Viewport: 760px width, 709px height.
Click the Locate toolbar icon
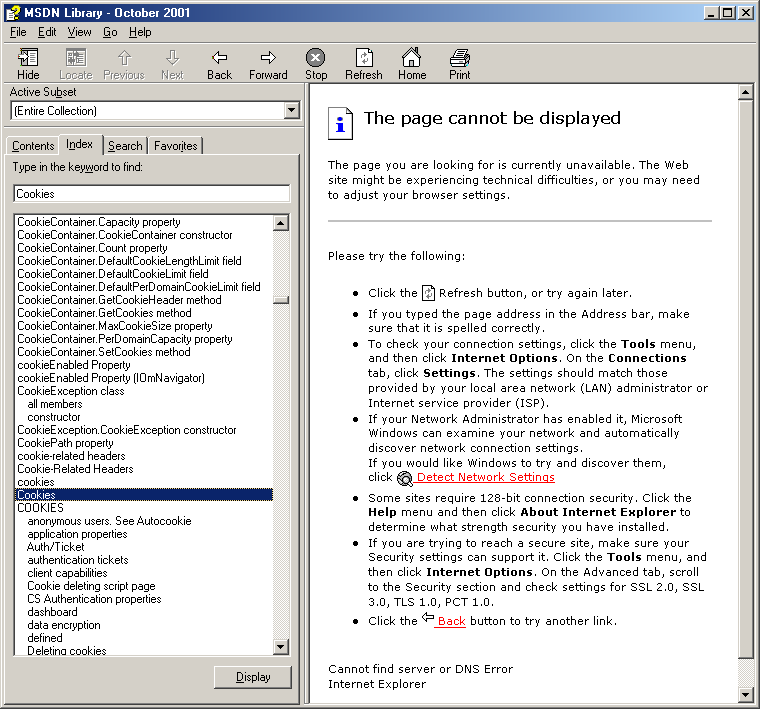click(76, 58)
